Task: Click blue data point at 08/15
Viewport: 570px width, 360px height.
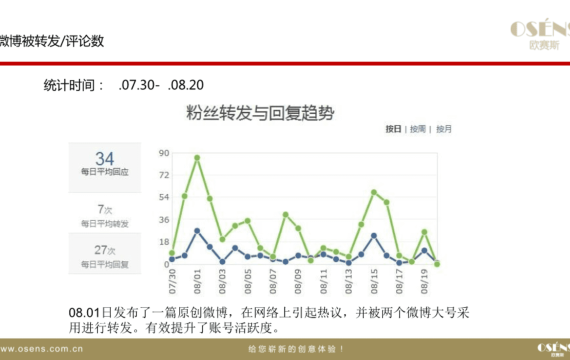Action: tap(374, 236)
